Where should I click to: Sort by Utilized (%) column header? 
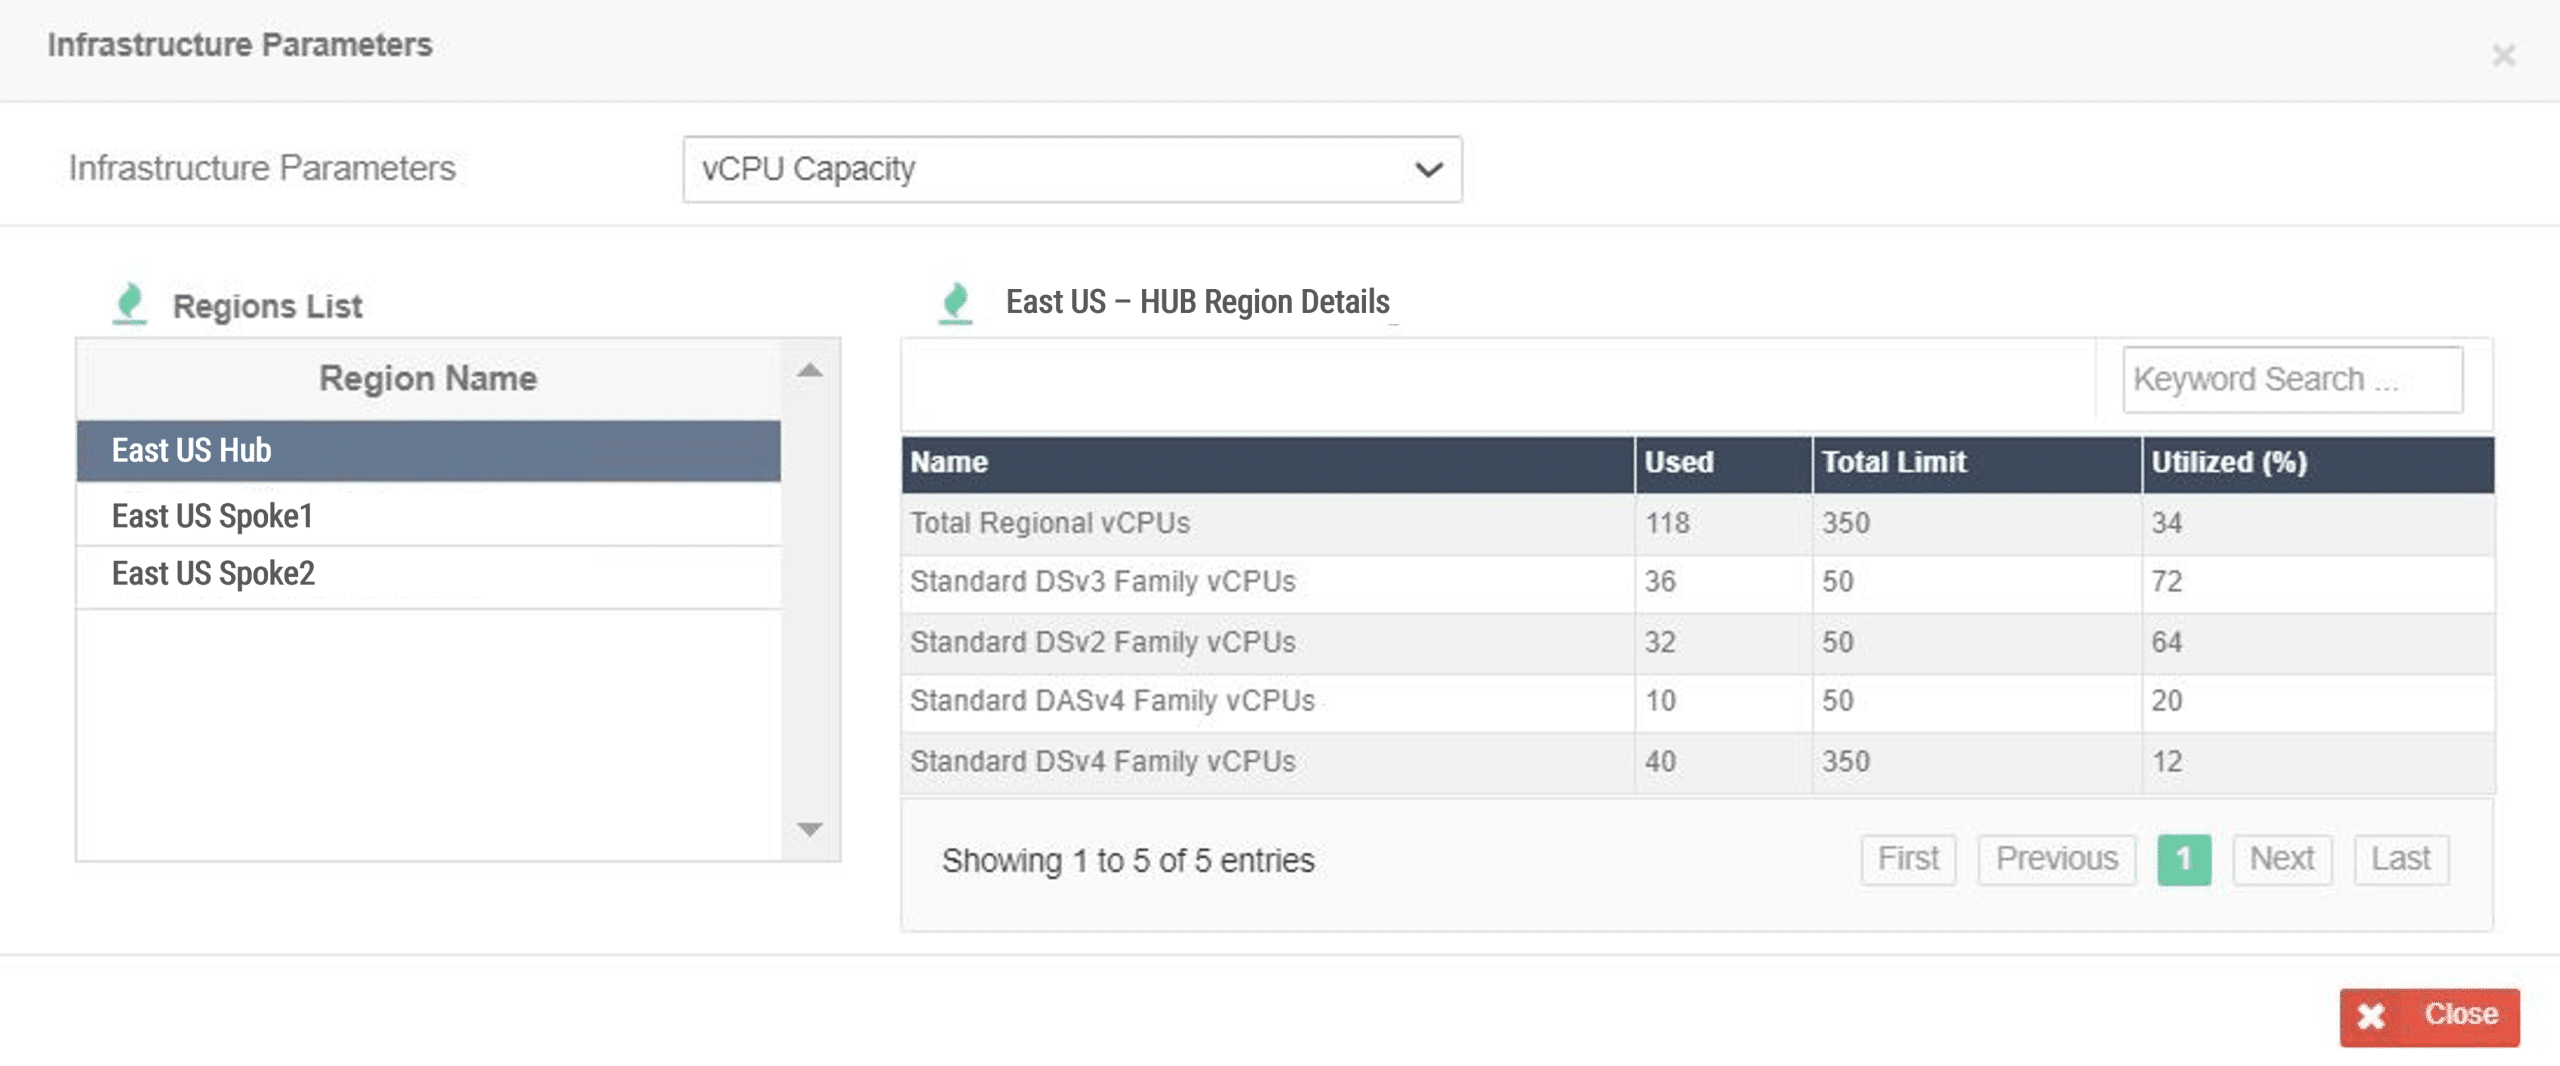2316,463
